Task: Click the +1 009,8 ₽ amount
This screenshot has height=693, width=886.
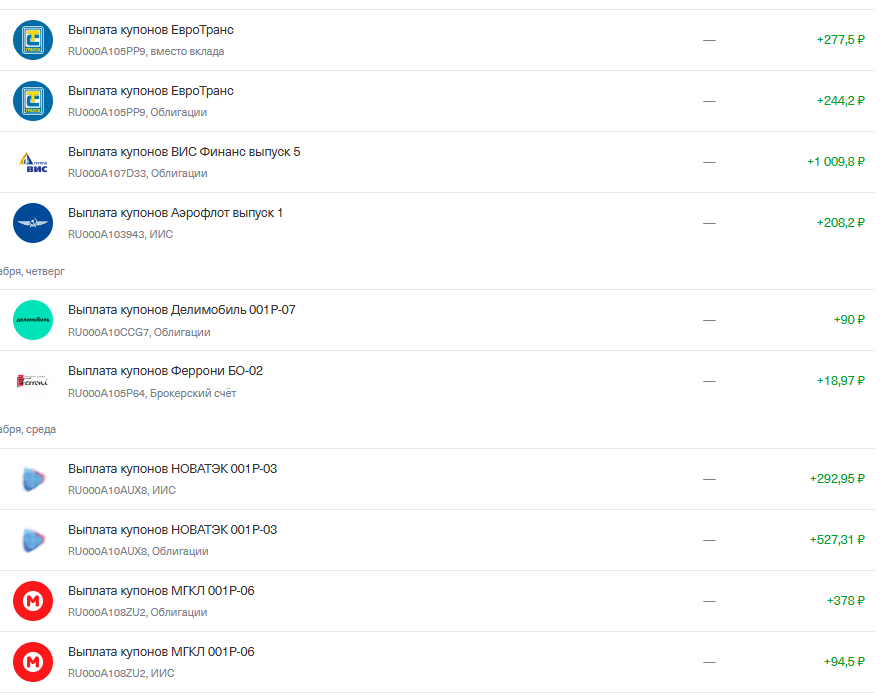Action: click(x=835, y=162)
